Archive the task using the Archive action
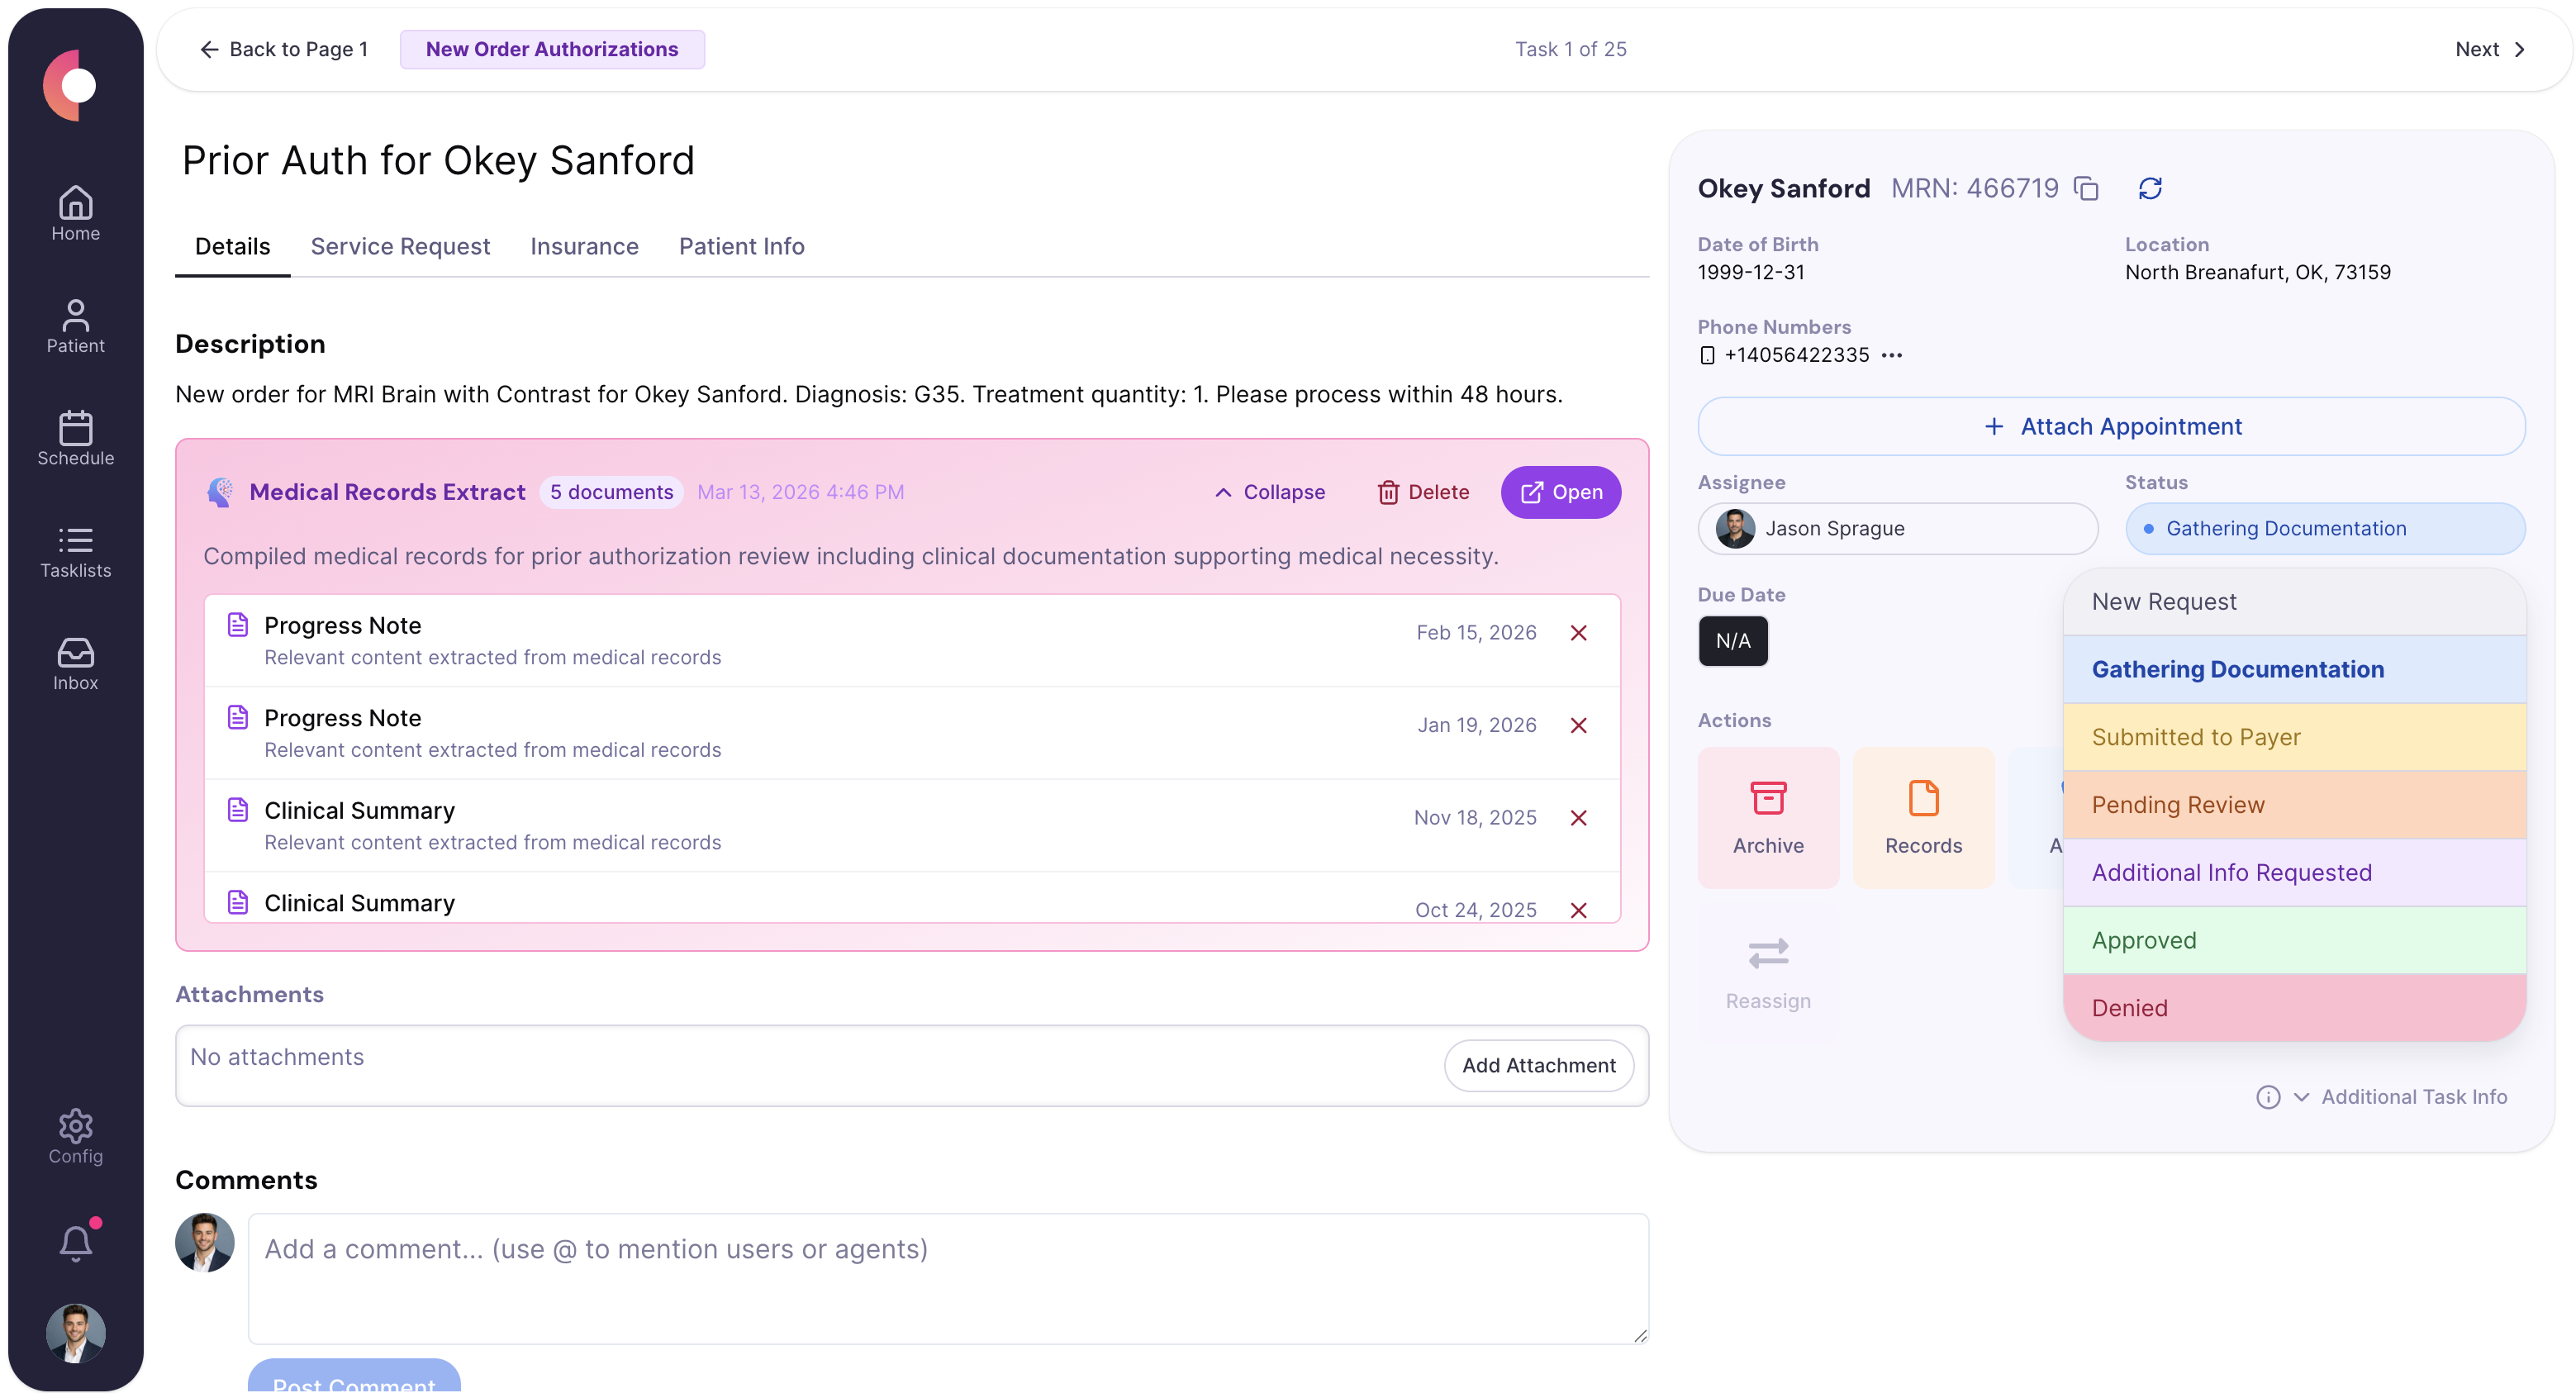The height and width of the screenshot is (1393, 2576). pos(1768,817)
